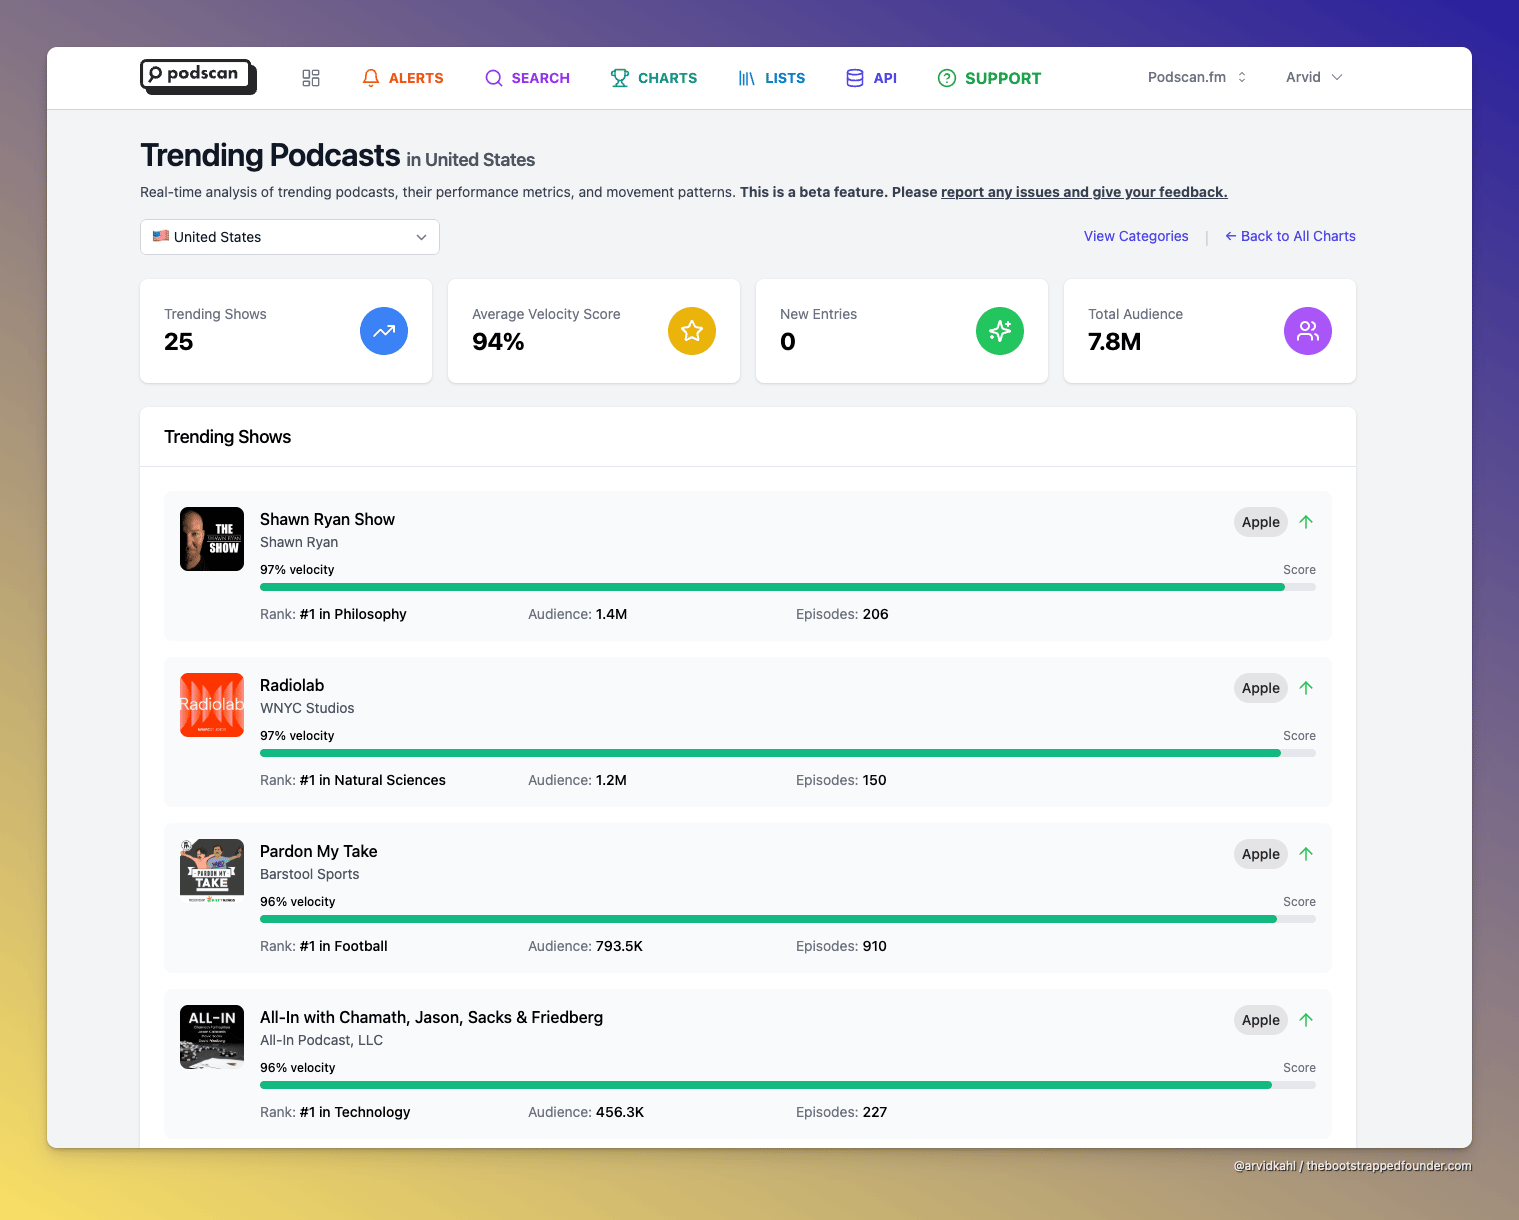The height and width of the screenshot is (1220, 1519).
Task: Click the Charts trophy icon
Action: [620, 78]
